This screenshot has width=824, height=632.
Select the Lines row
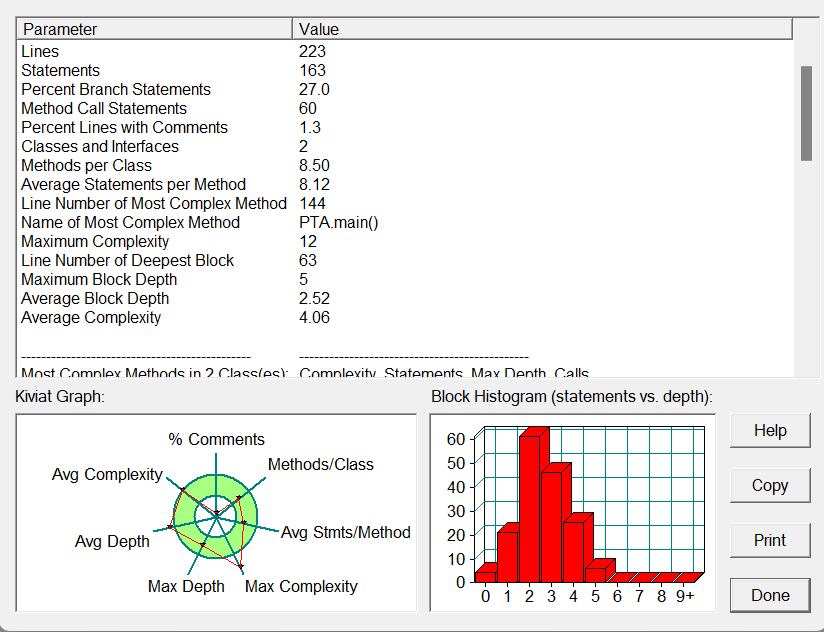coord(405,51)
